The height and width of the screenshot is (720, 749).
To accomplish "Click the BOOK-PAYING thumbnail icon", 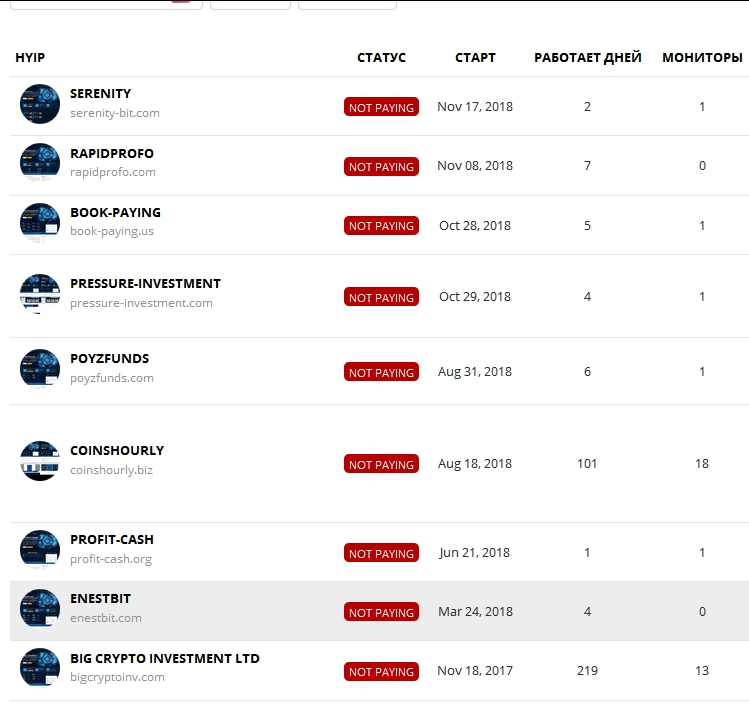I will [40, 223].
